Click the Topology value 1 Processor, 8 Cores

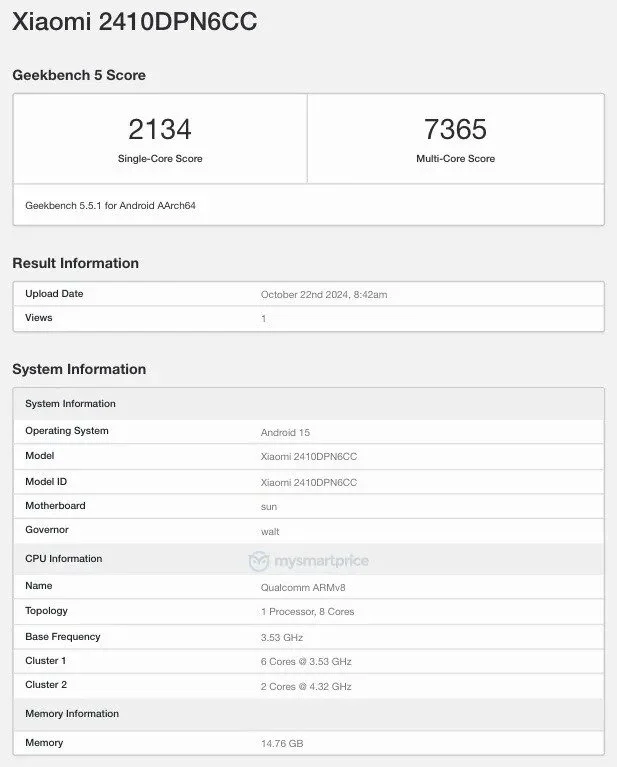(307, 611)
